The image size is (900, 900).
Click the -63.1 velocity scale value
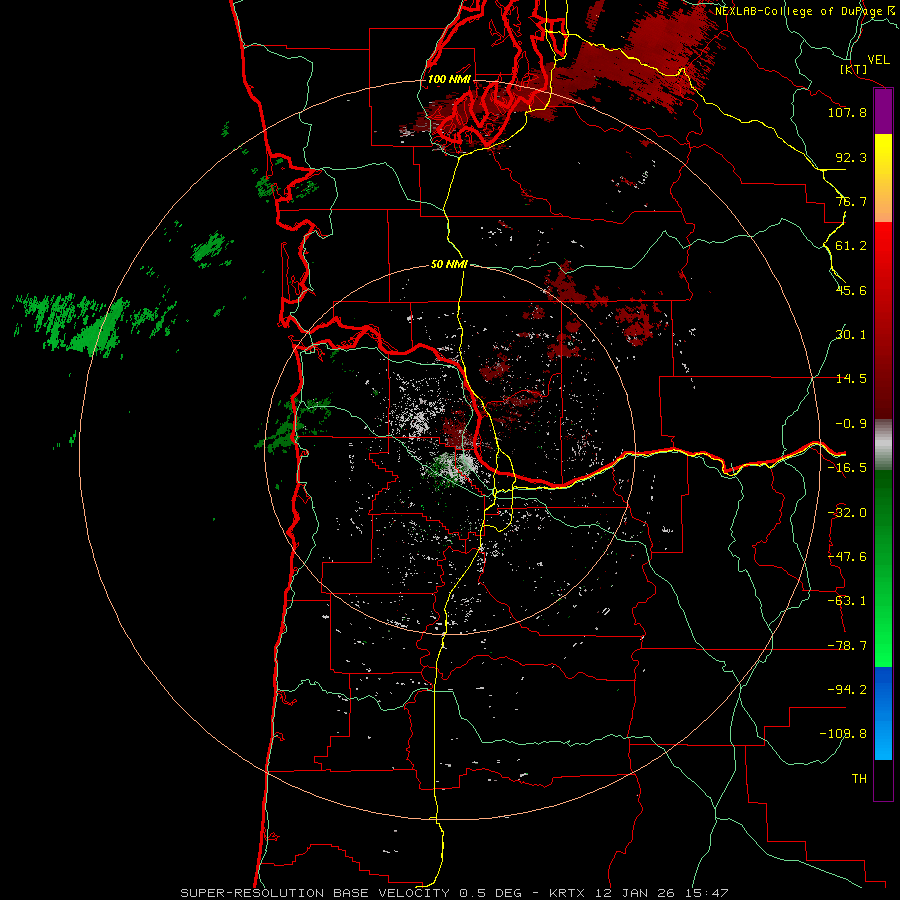point(847,601)
